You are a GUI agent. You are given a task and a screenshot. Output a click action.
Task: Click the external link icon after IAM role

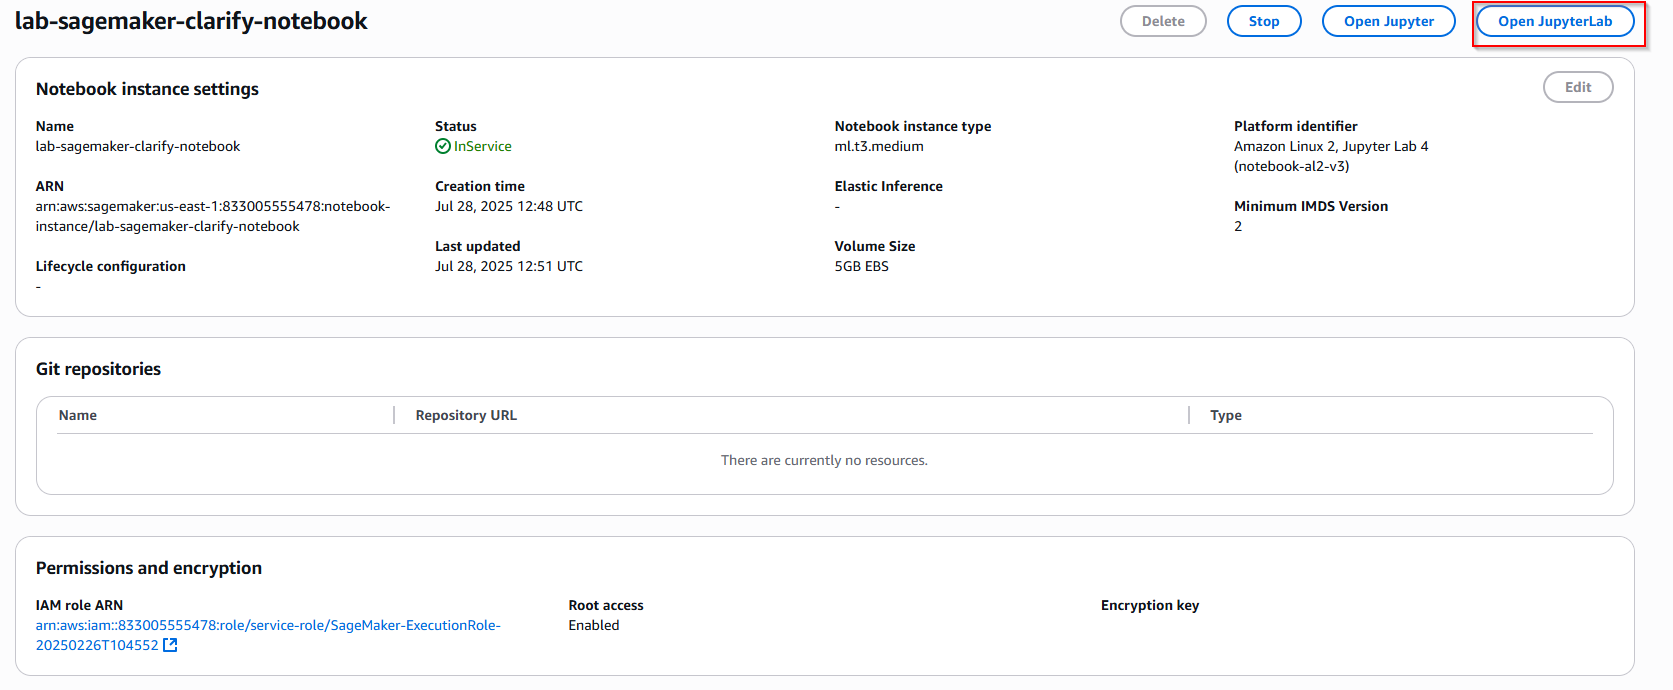pos(170,645)
